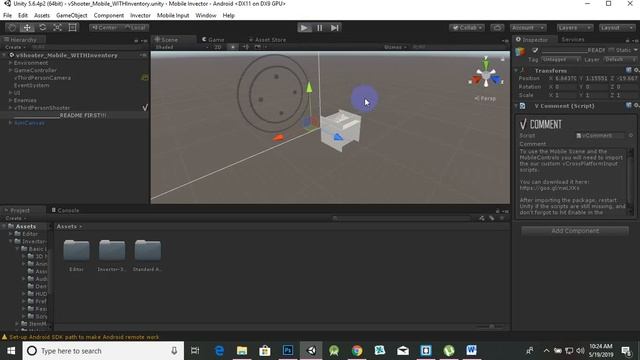Open the Mobile Input menu
640x360 pixels.
[173, 16]
